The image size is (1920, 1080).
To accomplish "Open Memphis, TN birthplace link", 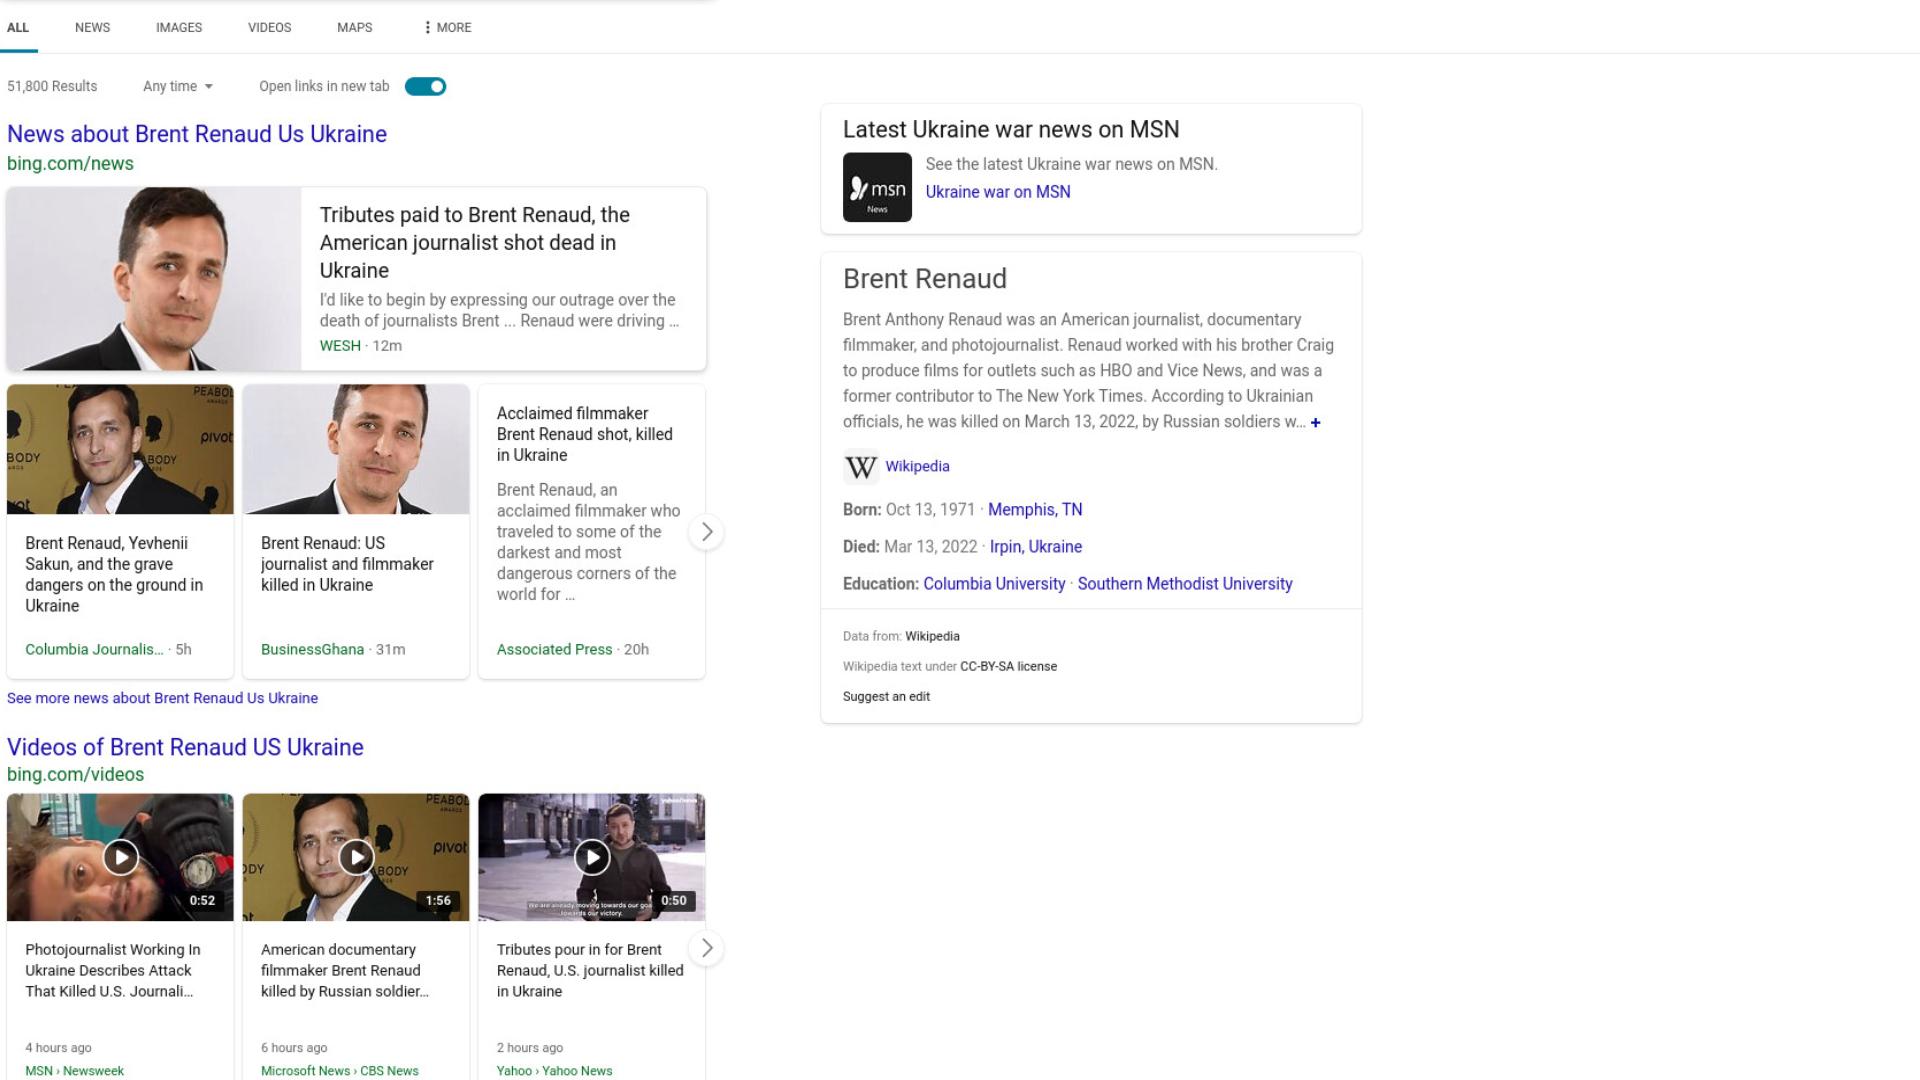I will click(x=1035, y=510).
